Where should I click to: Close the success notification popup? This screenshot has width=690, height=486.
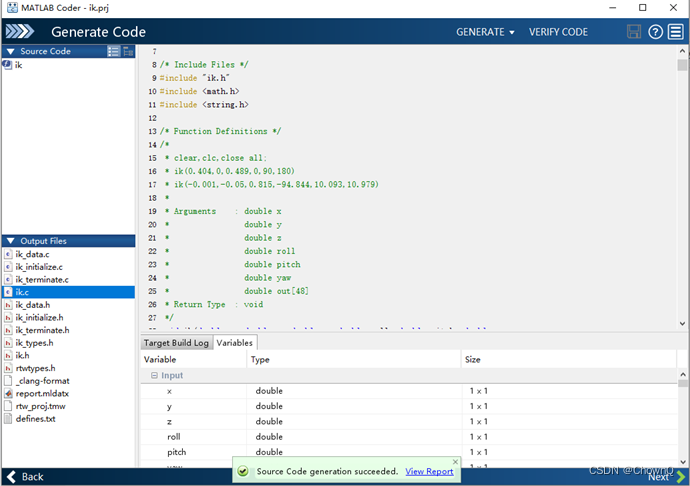(454, 462)
